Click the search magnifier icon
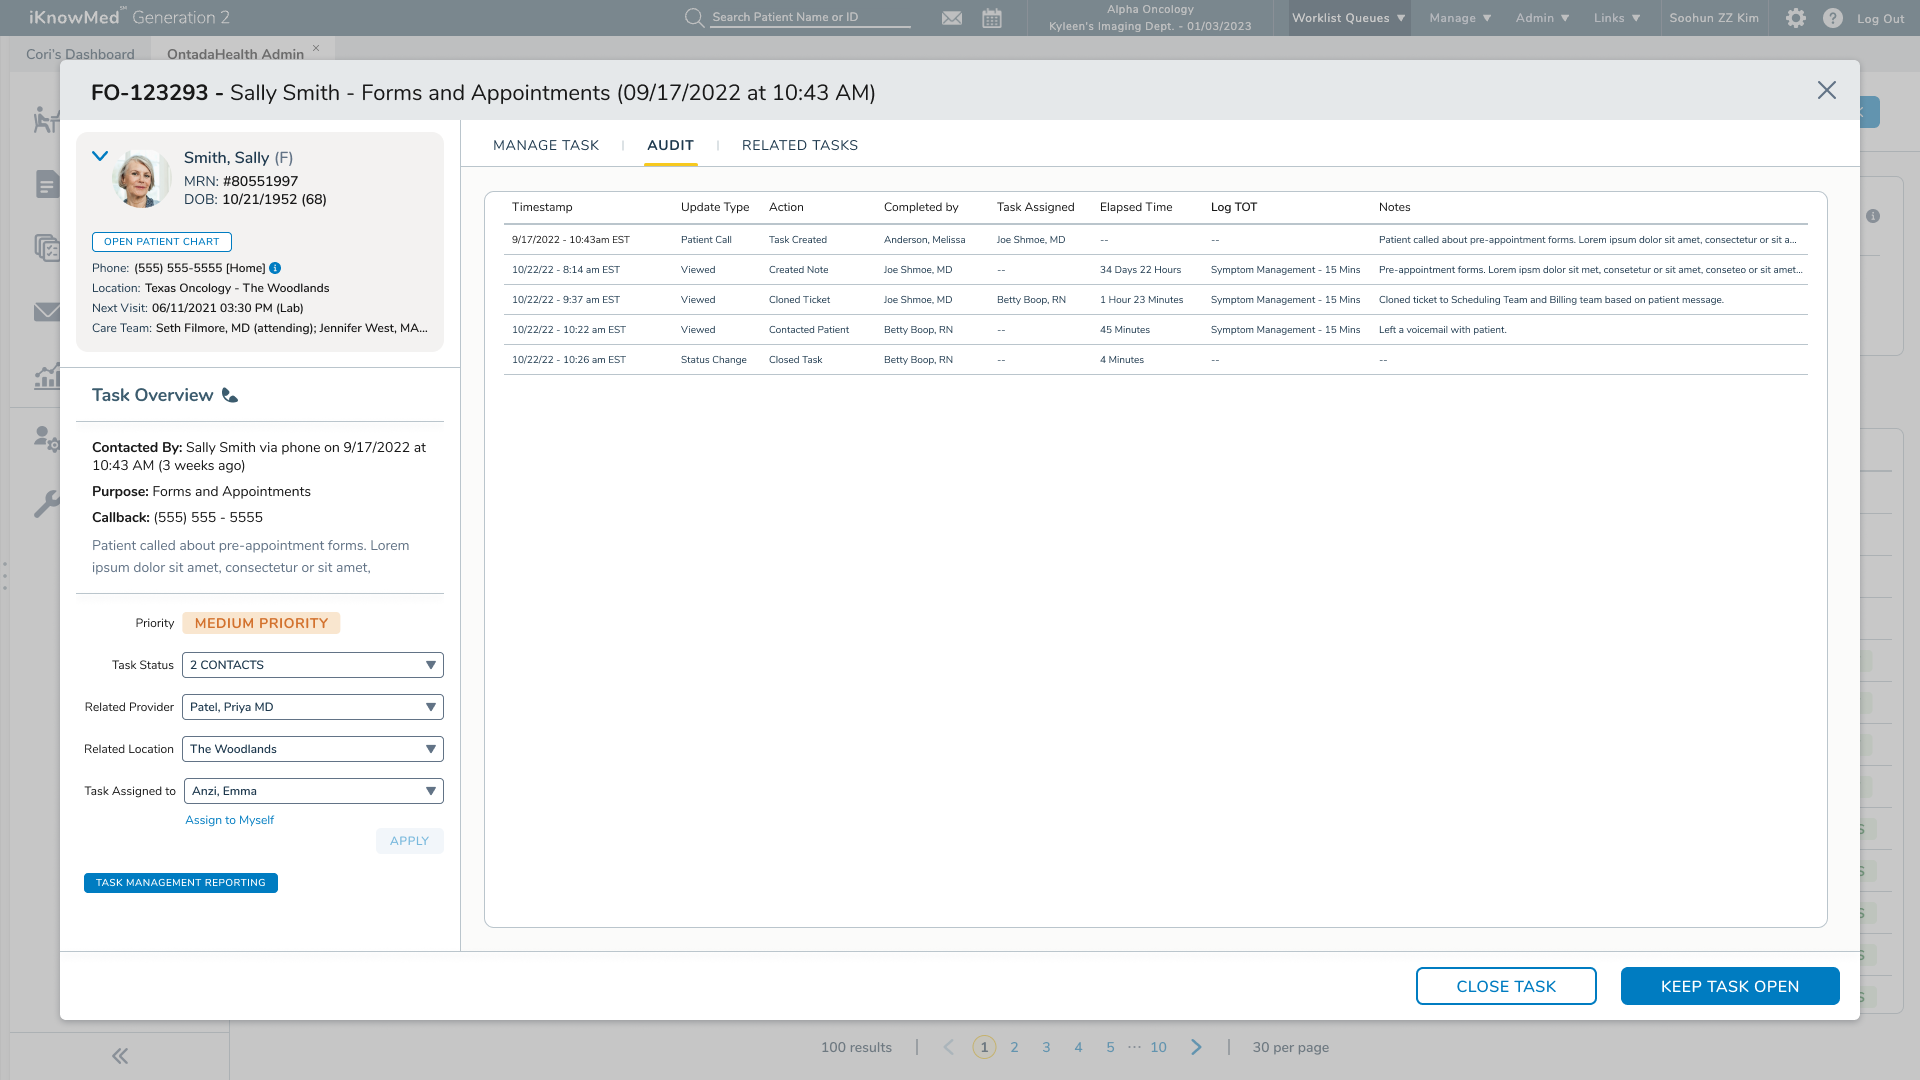Viewport: 1920px width, 1080px height. [694, 18]
